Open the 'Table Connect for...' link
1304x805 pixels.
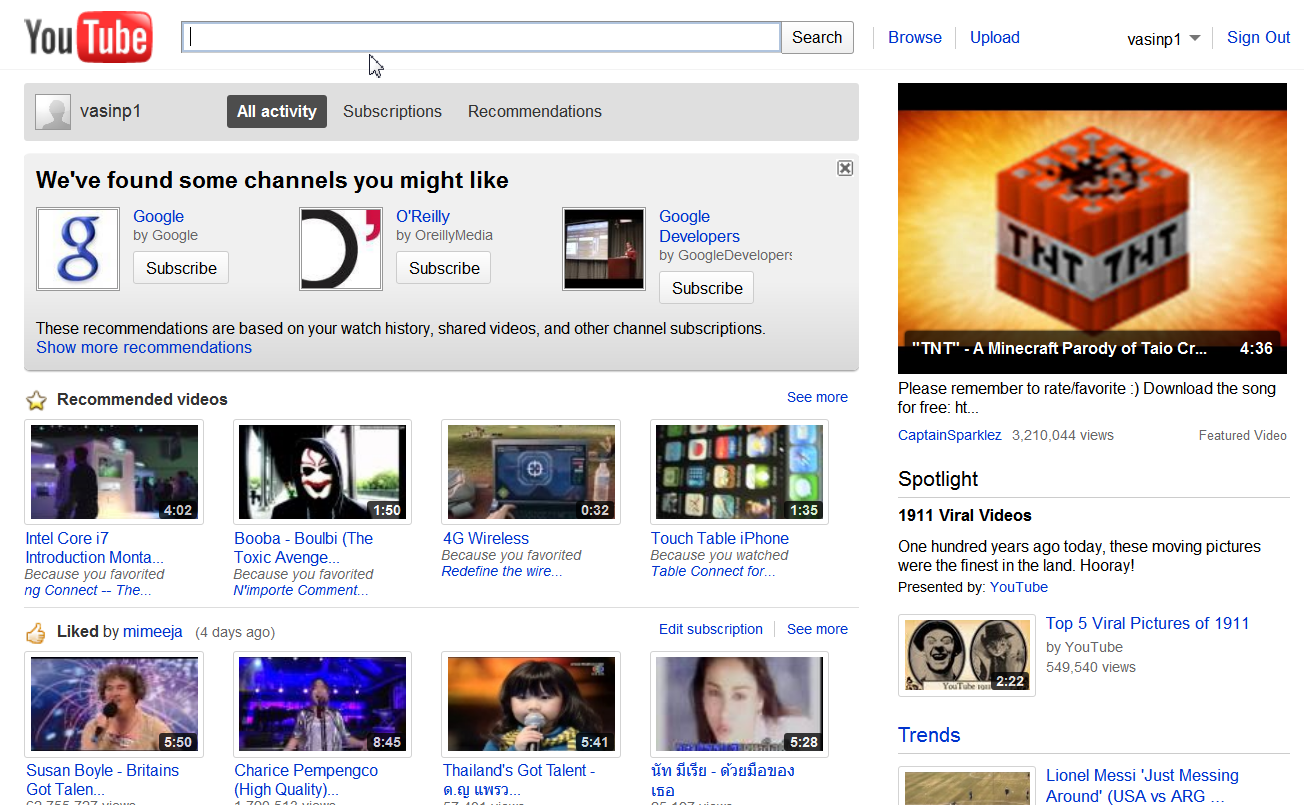tap(713, 571)
